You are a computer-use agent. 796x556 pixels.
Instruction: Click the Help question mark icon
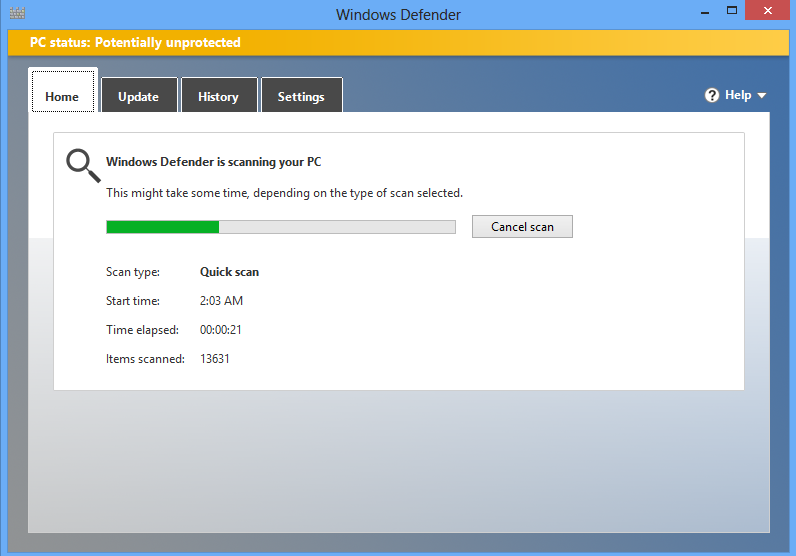[x=712, y=95]
